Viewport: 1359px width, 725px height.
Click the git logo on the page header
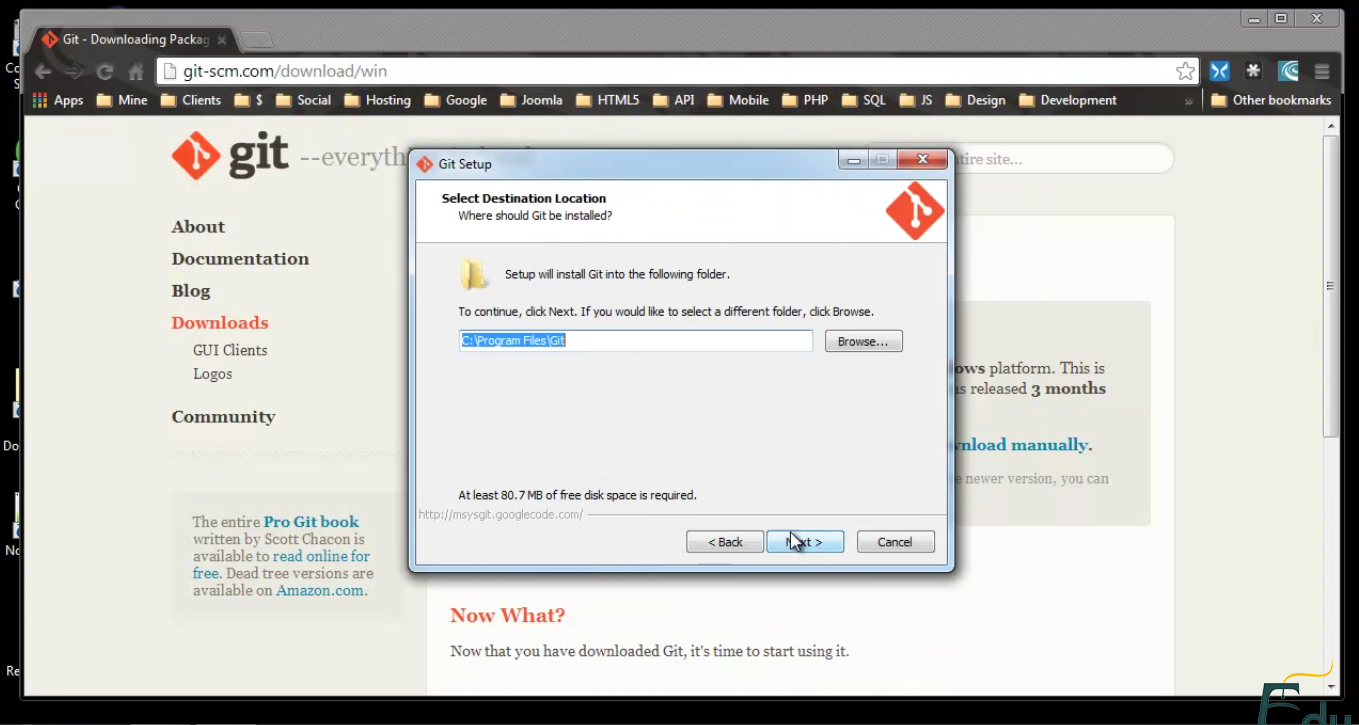point(230,156)
